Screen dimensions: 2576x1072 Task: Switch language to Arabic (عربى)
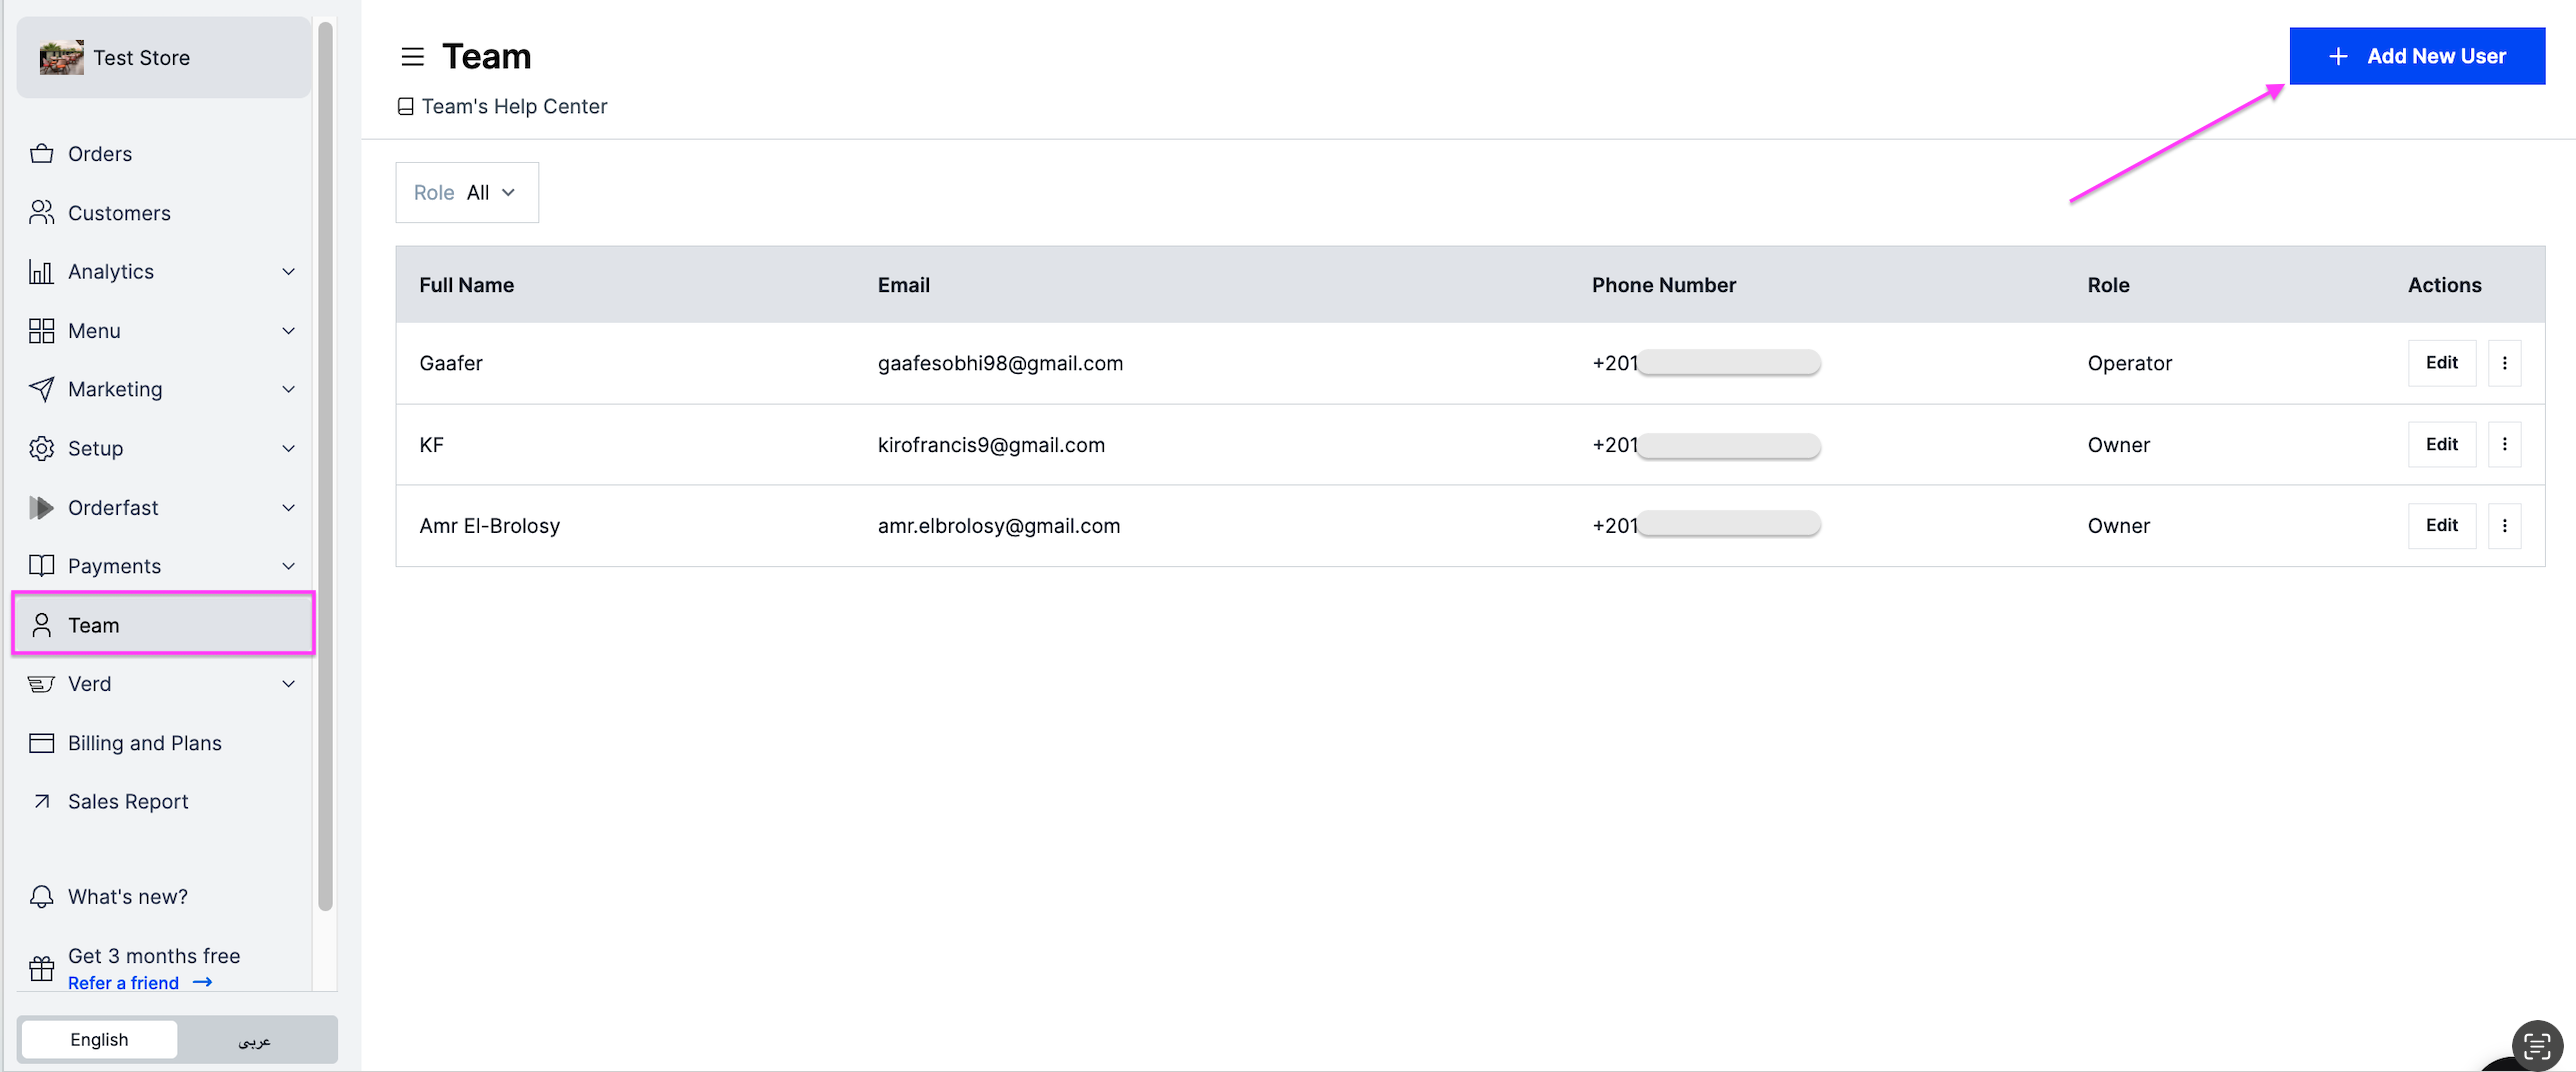255,1040
